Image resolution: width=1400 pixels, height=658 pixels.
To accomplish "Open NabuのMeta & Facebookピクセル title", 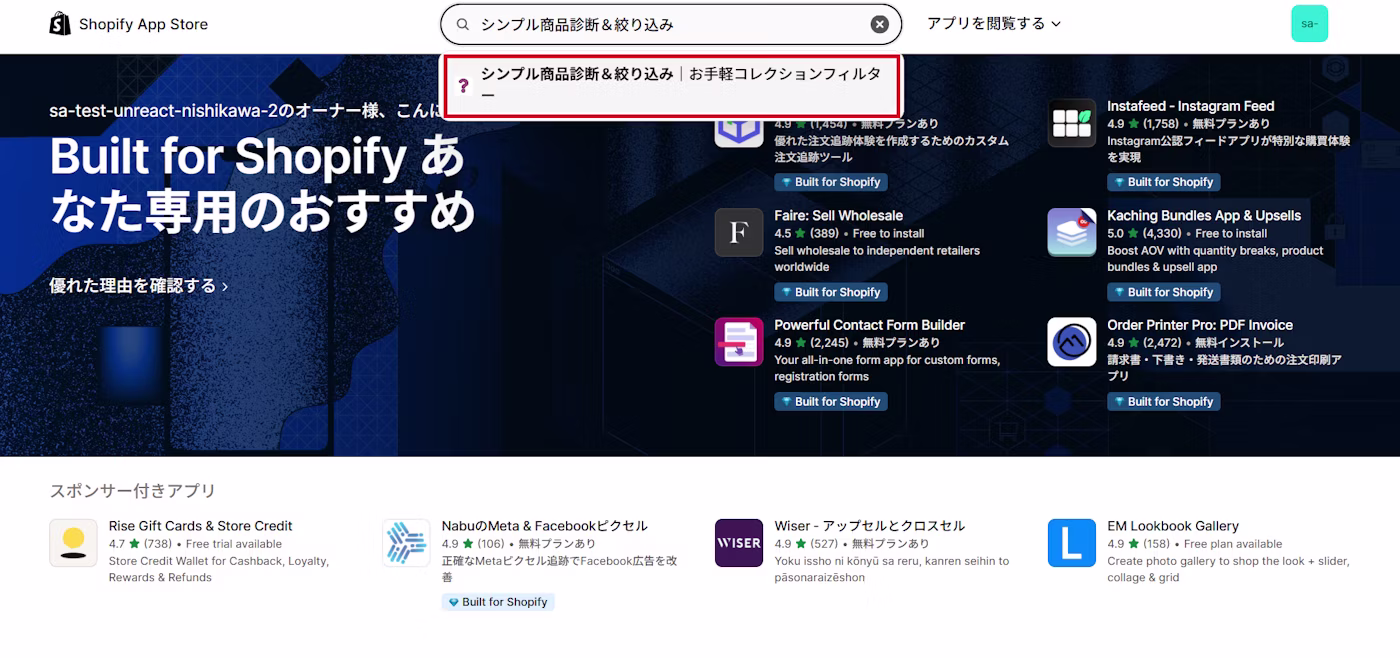I will [545, 526].
